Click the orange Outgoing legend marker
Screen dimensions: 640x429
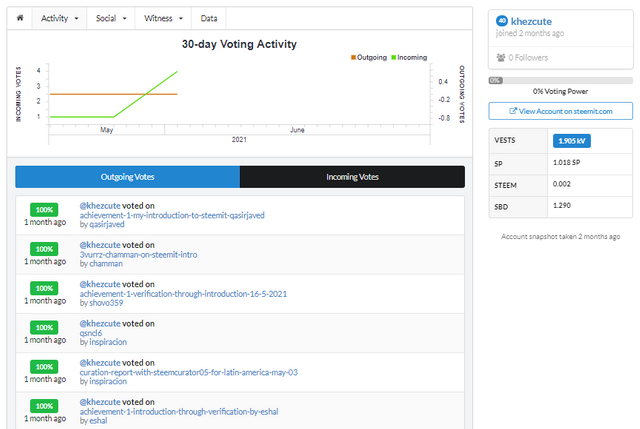353,58
